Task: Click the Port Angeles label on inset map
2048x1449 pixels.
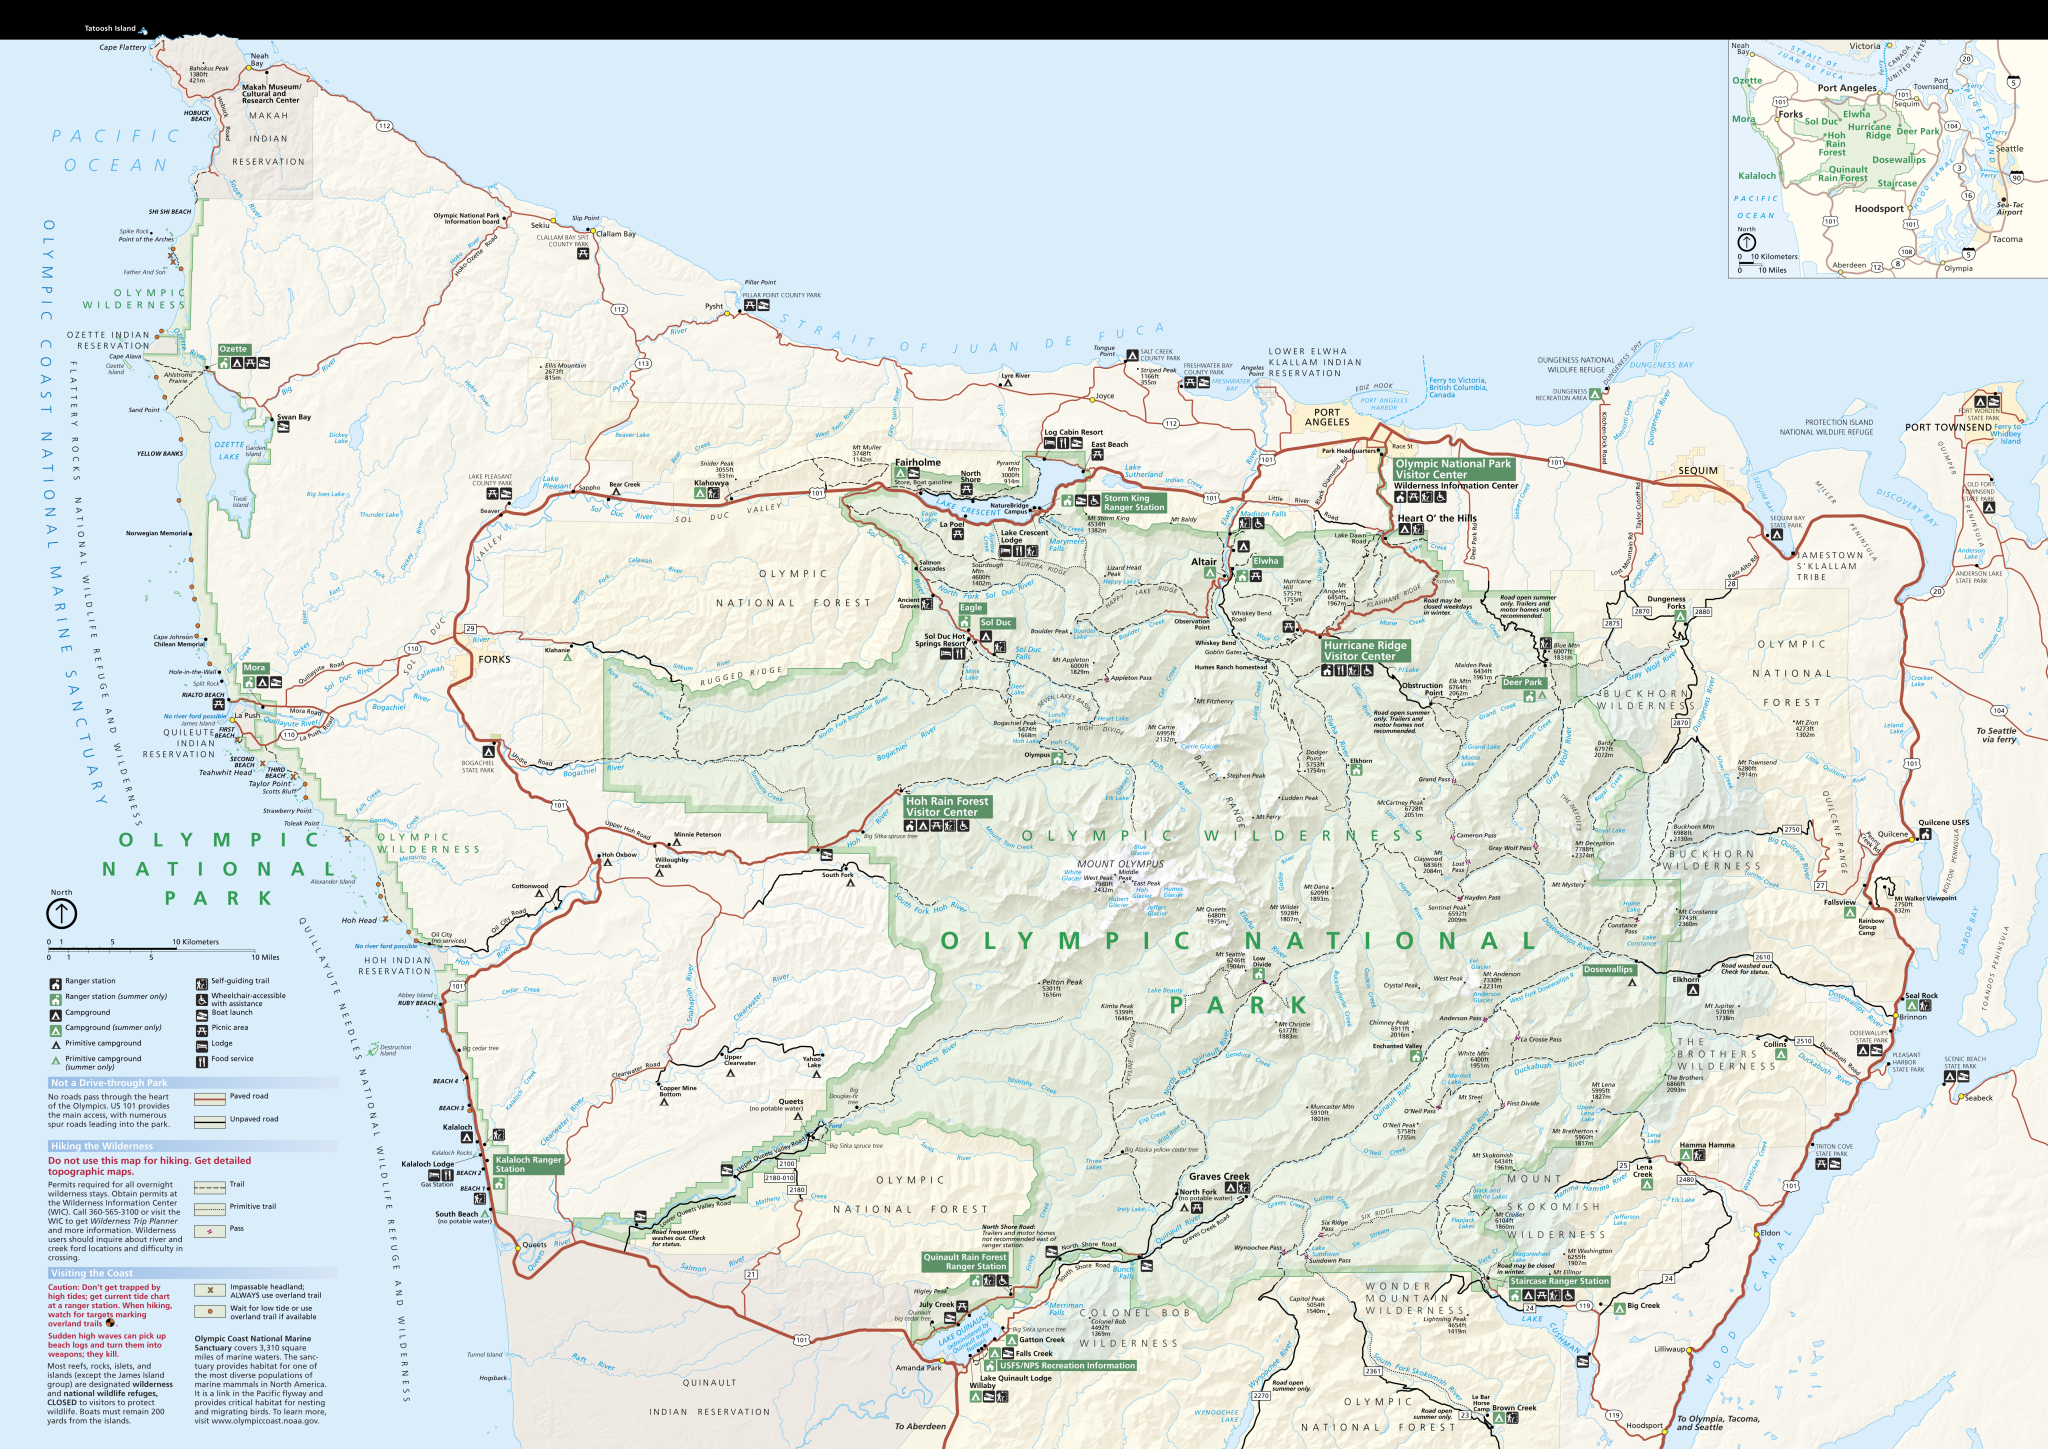Action: point(1846,88)
